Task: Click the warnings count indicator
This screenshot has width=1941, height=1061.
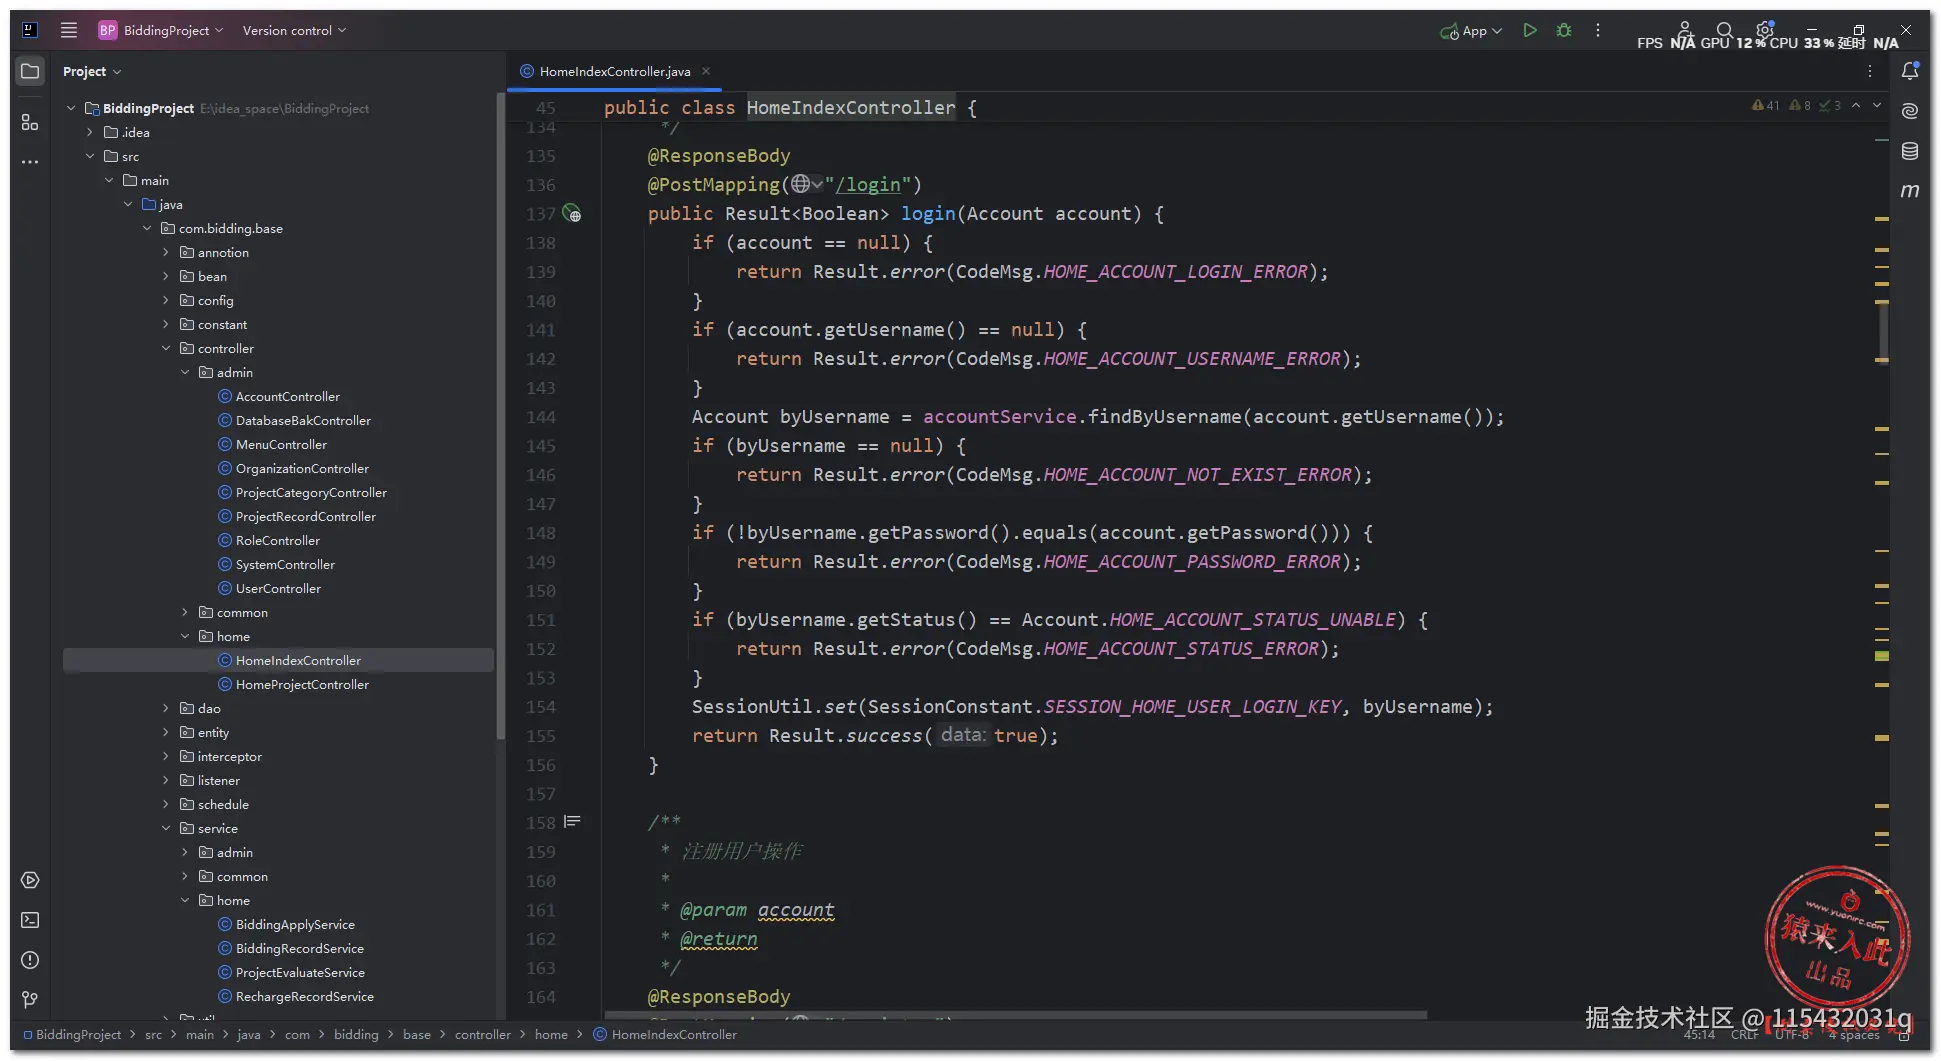Action: tap(1765, 105)
